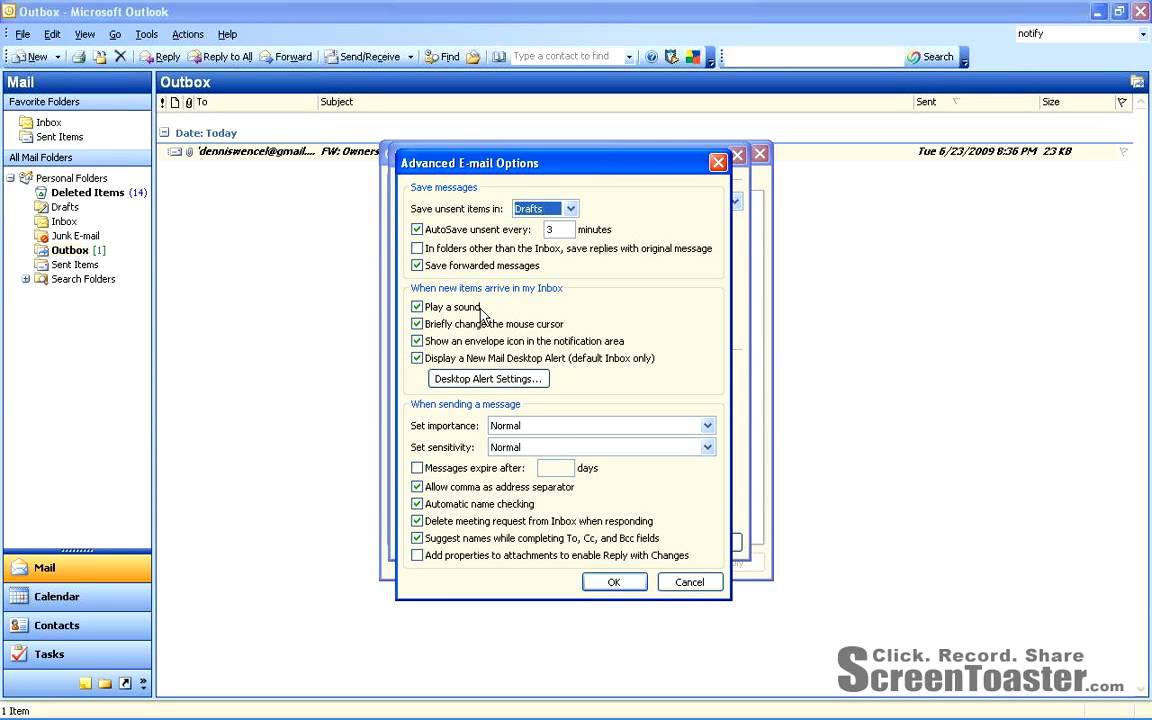This screenshot has width=1152, height=720.
Task: Toggle Save forwarded messages checkbox
Action: [417, 265]
